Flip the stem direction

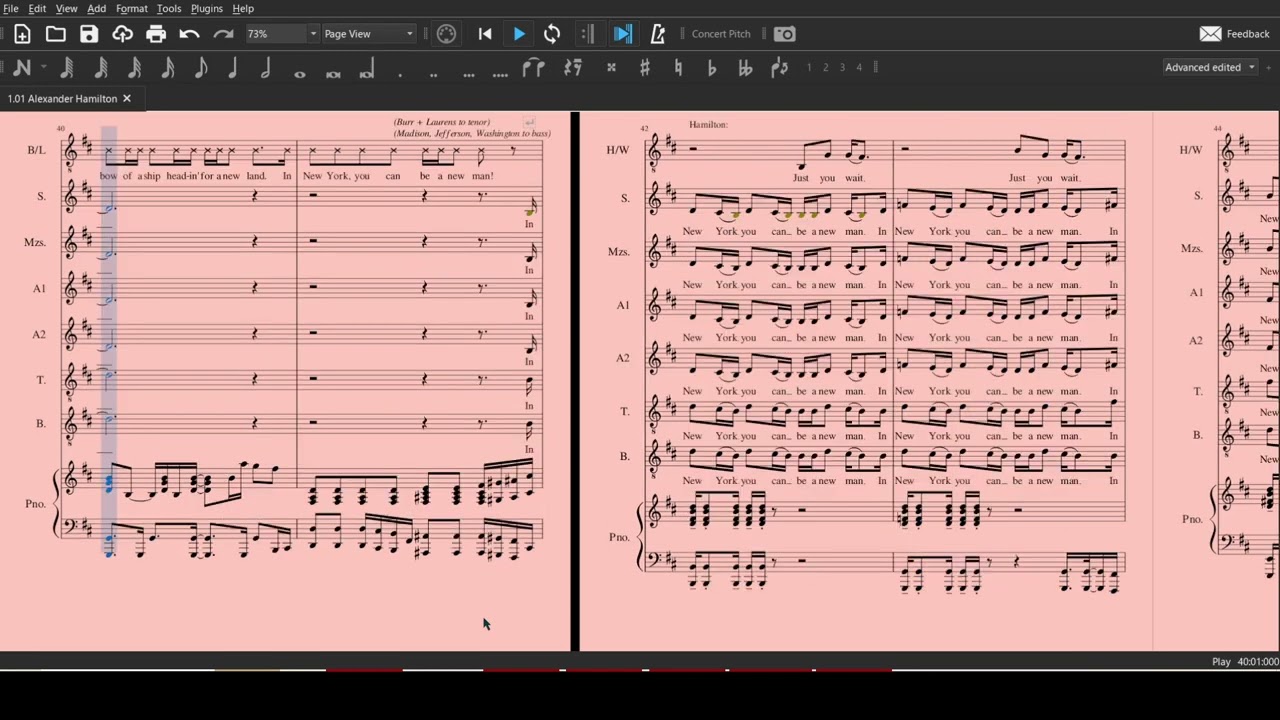(x=779, y=68)
